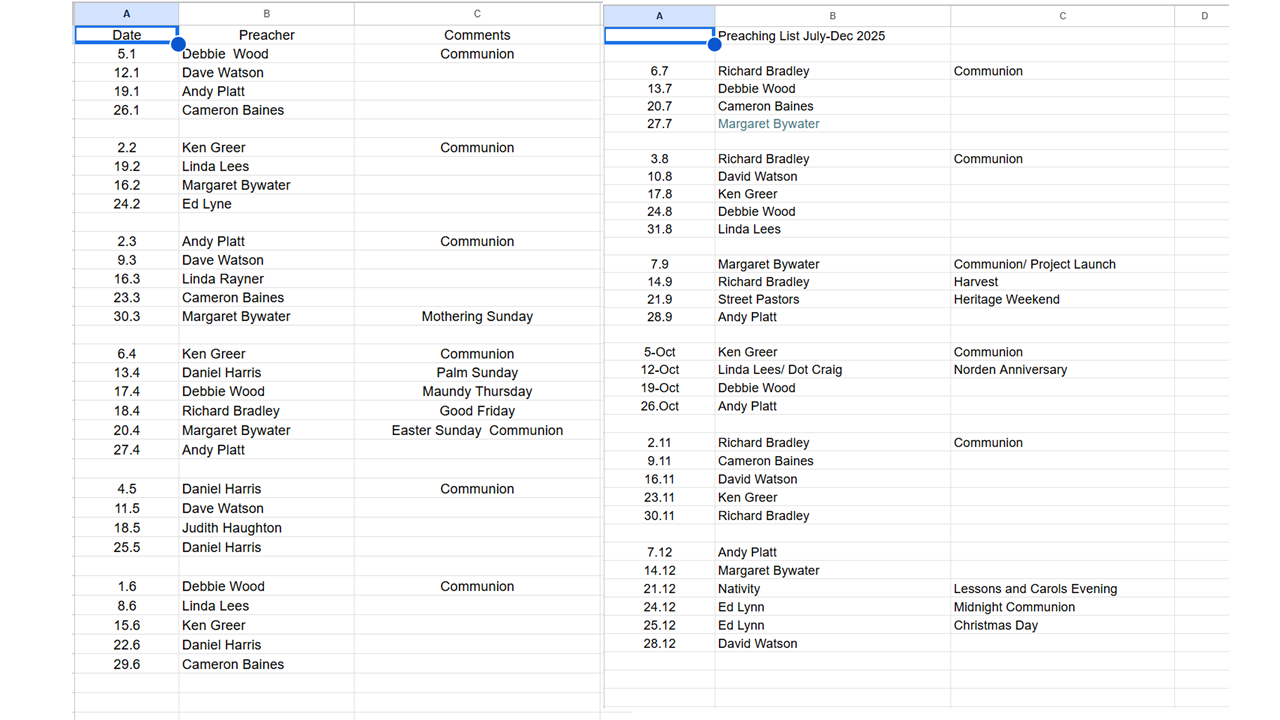Select the 'Harvest' comment cell
The height and width of the screenshot is (720, 1280).
point(1062,282)
